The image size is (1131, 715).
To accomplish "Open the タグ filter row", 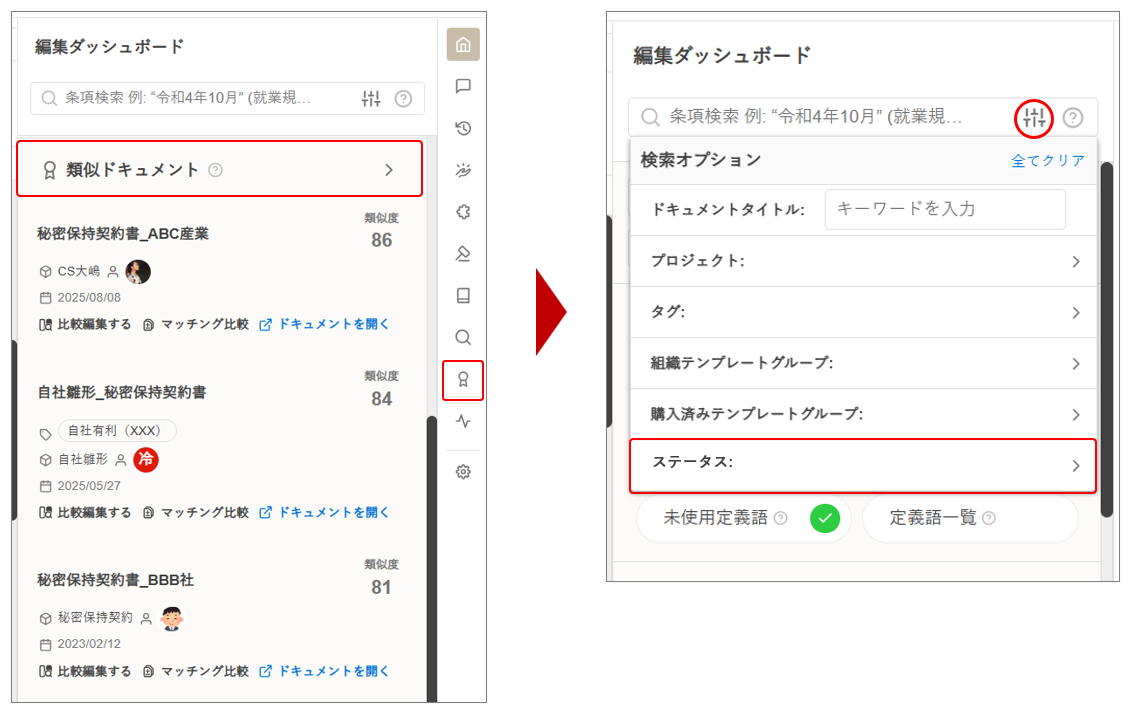I will click(x=862, y=312).
